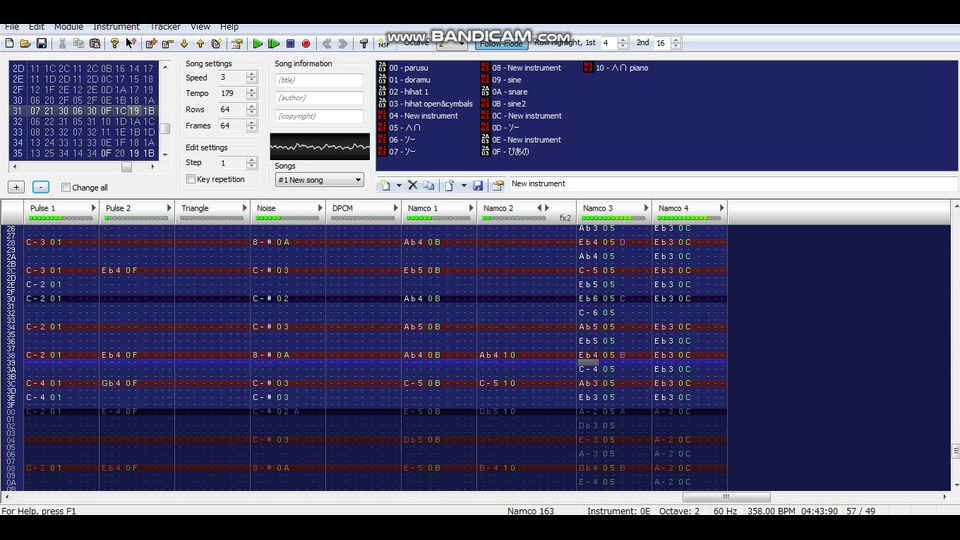Expand Pulse 1 channel effect columns
The height and width of the screenshot is (540, 960).
[x=94, y=208]
